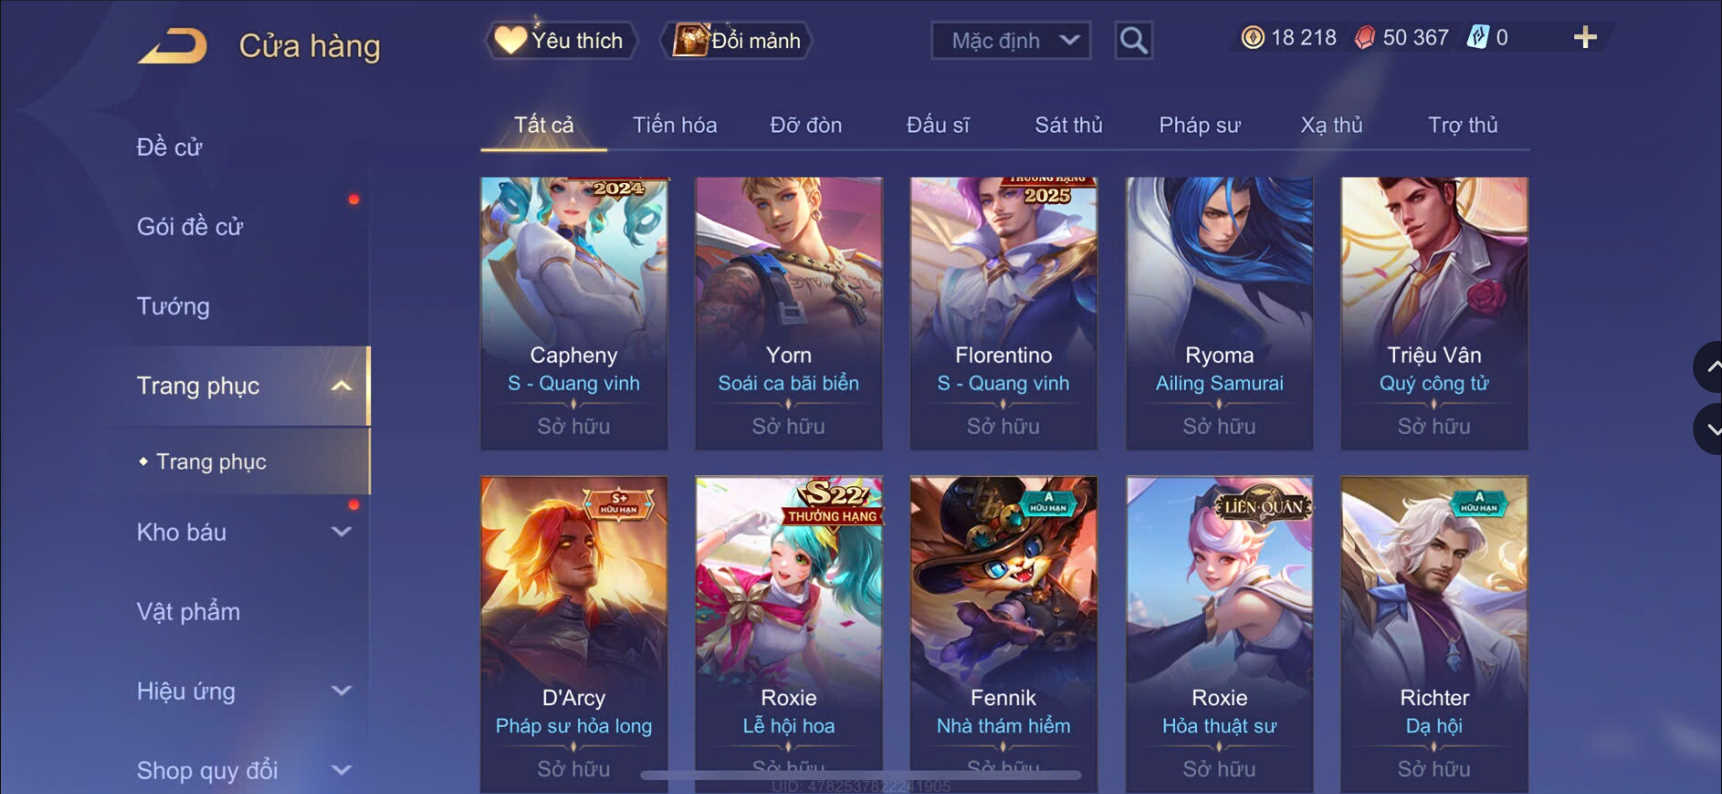Switch to the Sát thủ tab
The height and width of the screenshot is (794, 1722).
pos(1068,125)
